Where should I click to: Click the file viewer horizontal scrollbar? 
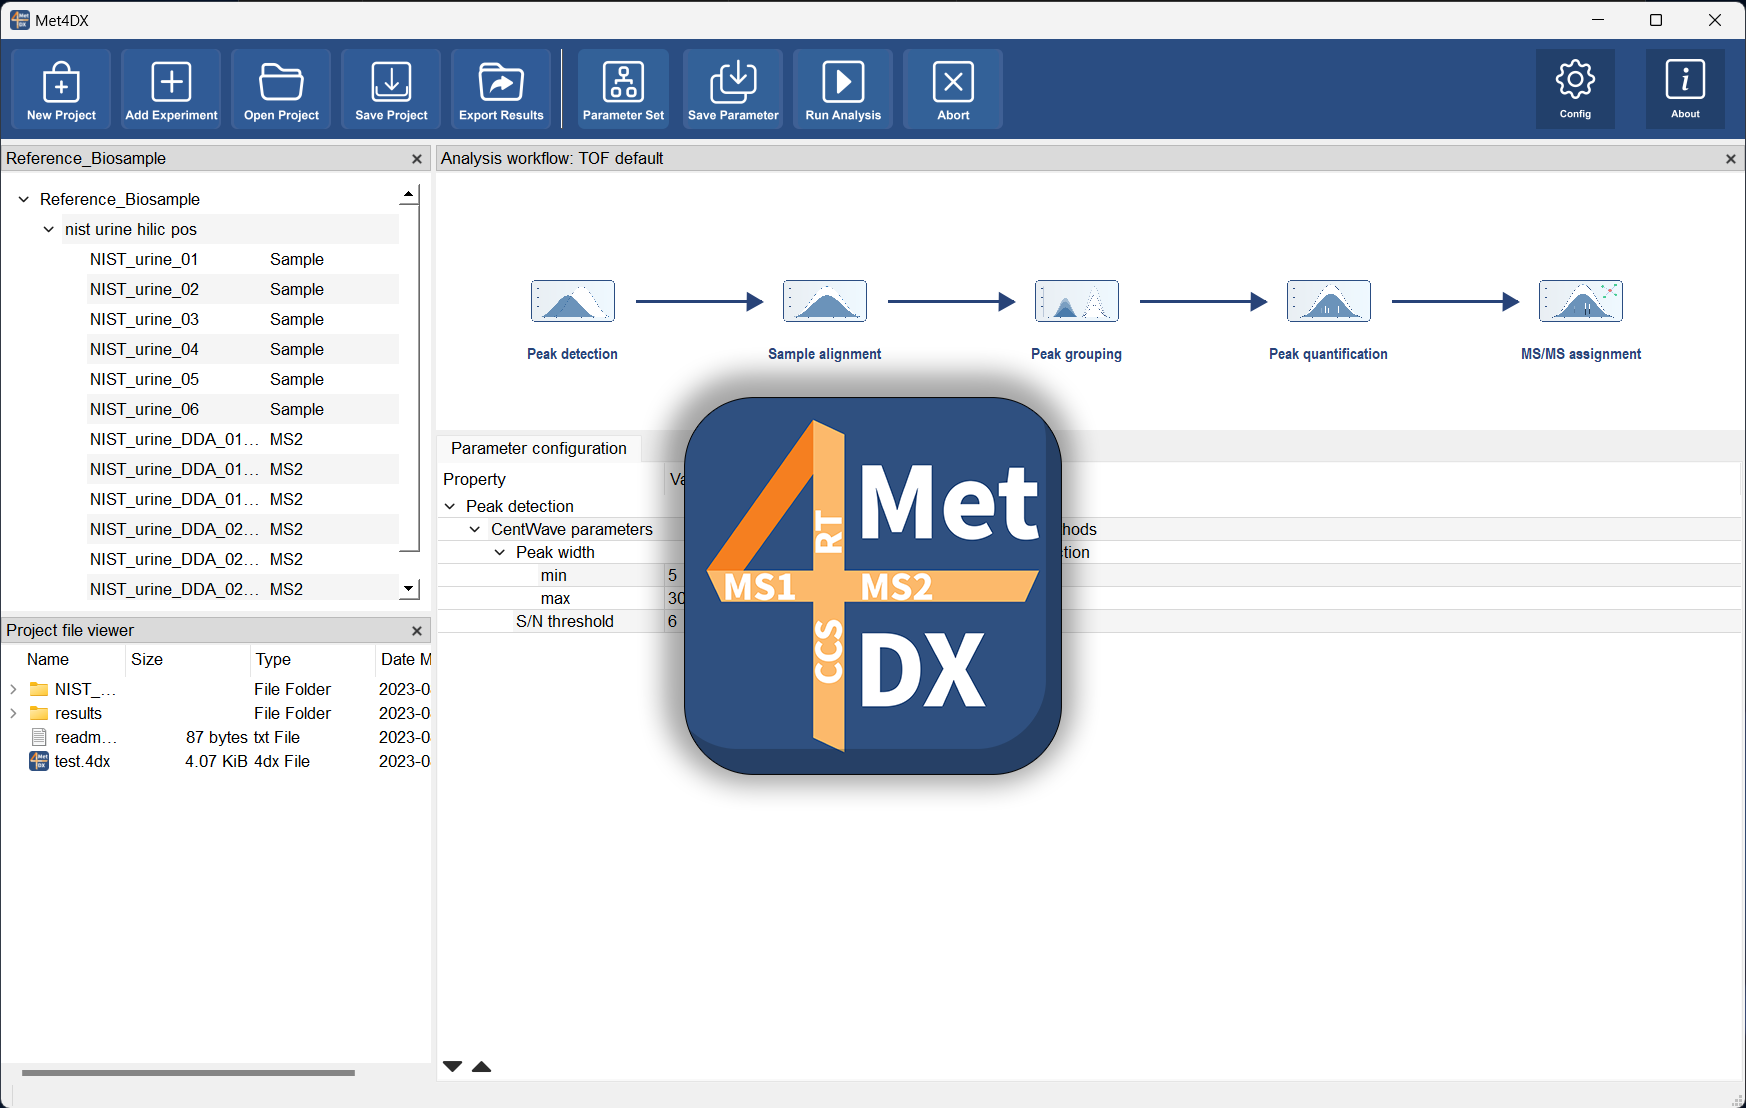pyautogui.click(x=188, y=1072)
